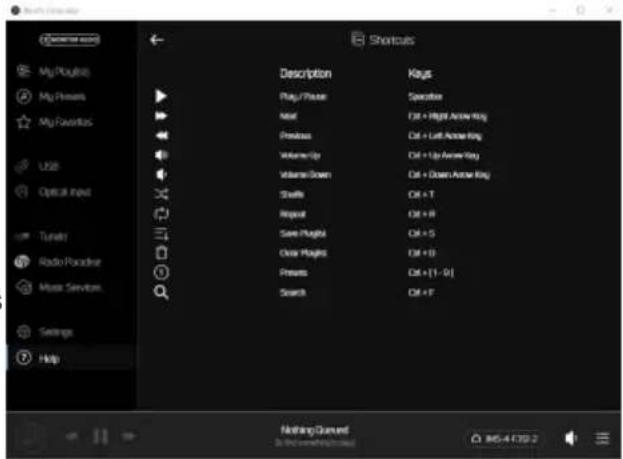Click the Settings gear icon
This screenshot has height=459, width=623.
tap(24, 331)
